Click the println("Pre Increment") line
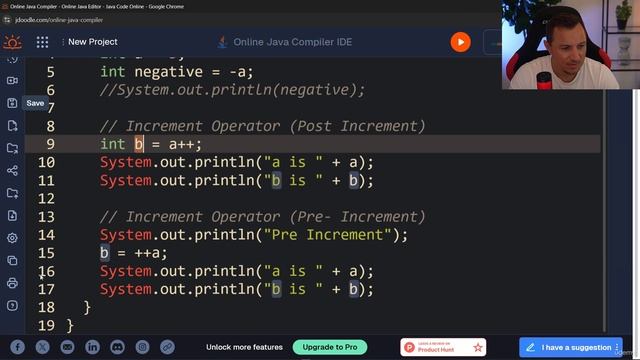Image resolution: width=640 pixels, height=360 pixels. (254, 235)
